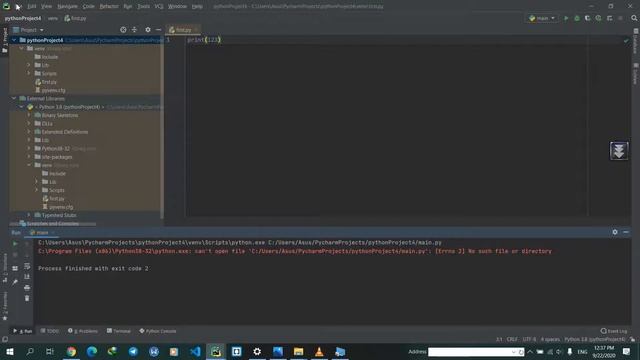
Task: Open the Python Console tab
Action: pos(158,331)
